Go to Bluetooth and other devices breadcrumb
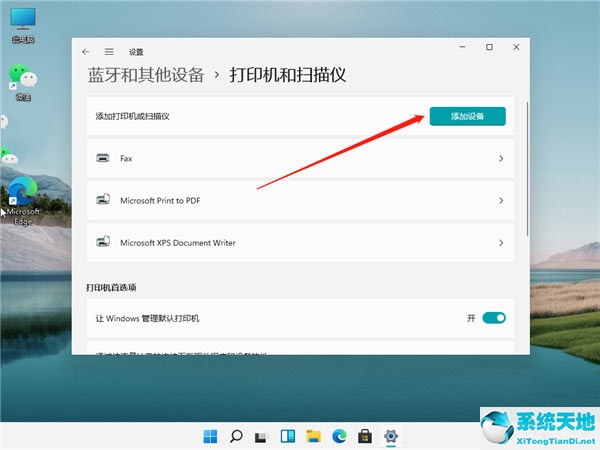The image size is (600, 450). click(x=146, y=75)
